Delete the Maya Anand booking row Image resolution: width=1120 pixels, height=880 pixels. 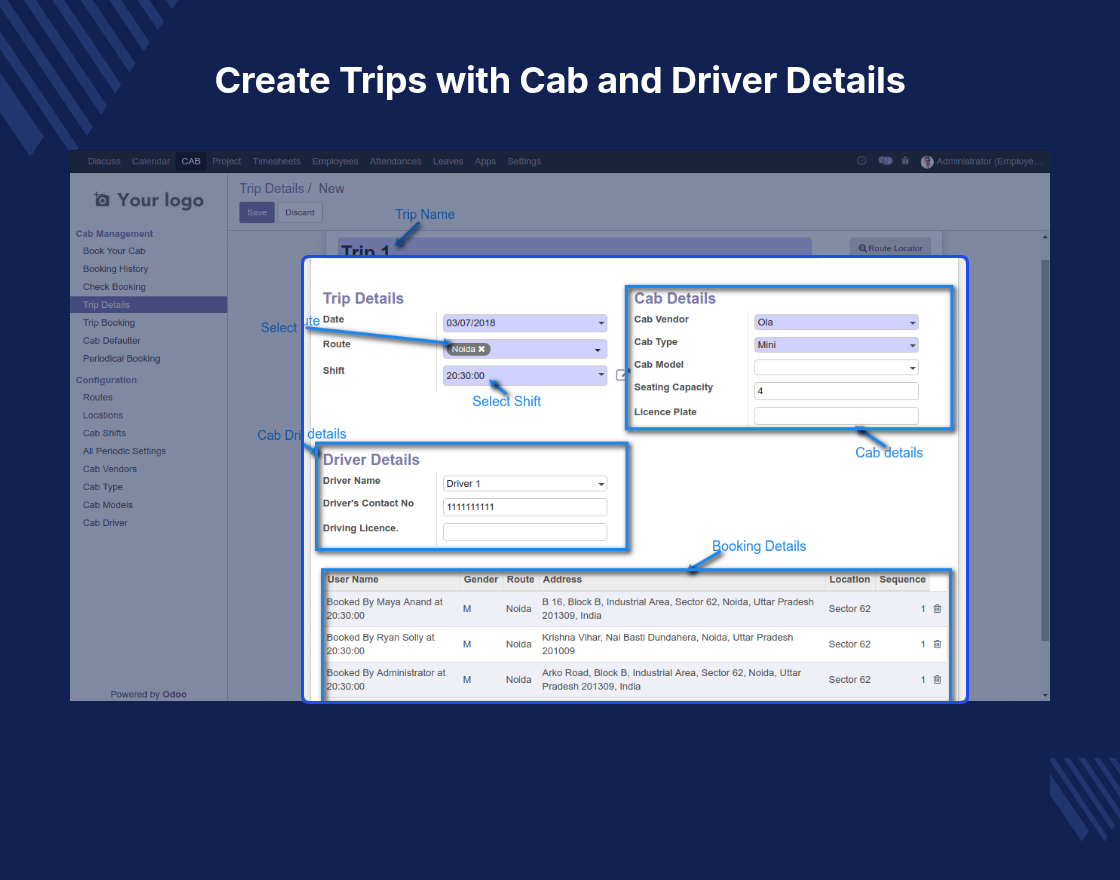click(937, 609)
